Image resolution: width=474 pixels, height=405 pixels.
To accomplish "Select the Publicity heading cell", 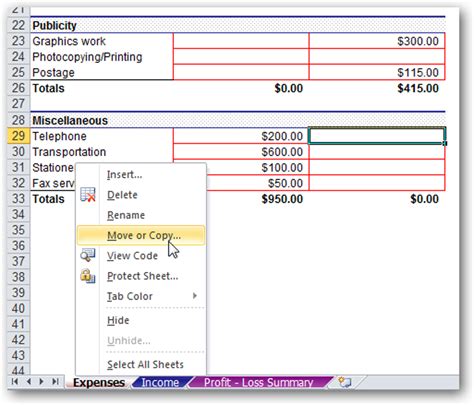I will [102, 25].
